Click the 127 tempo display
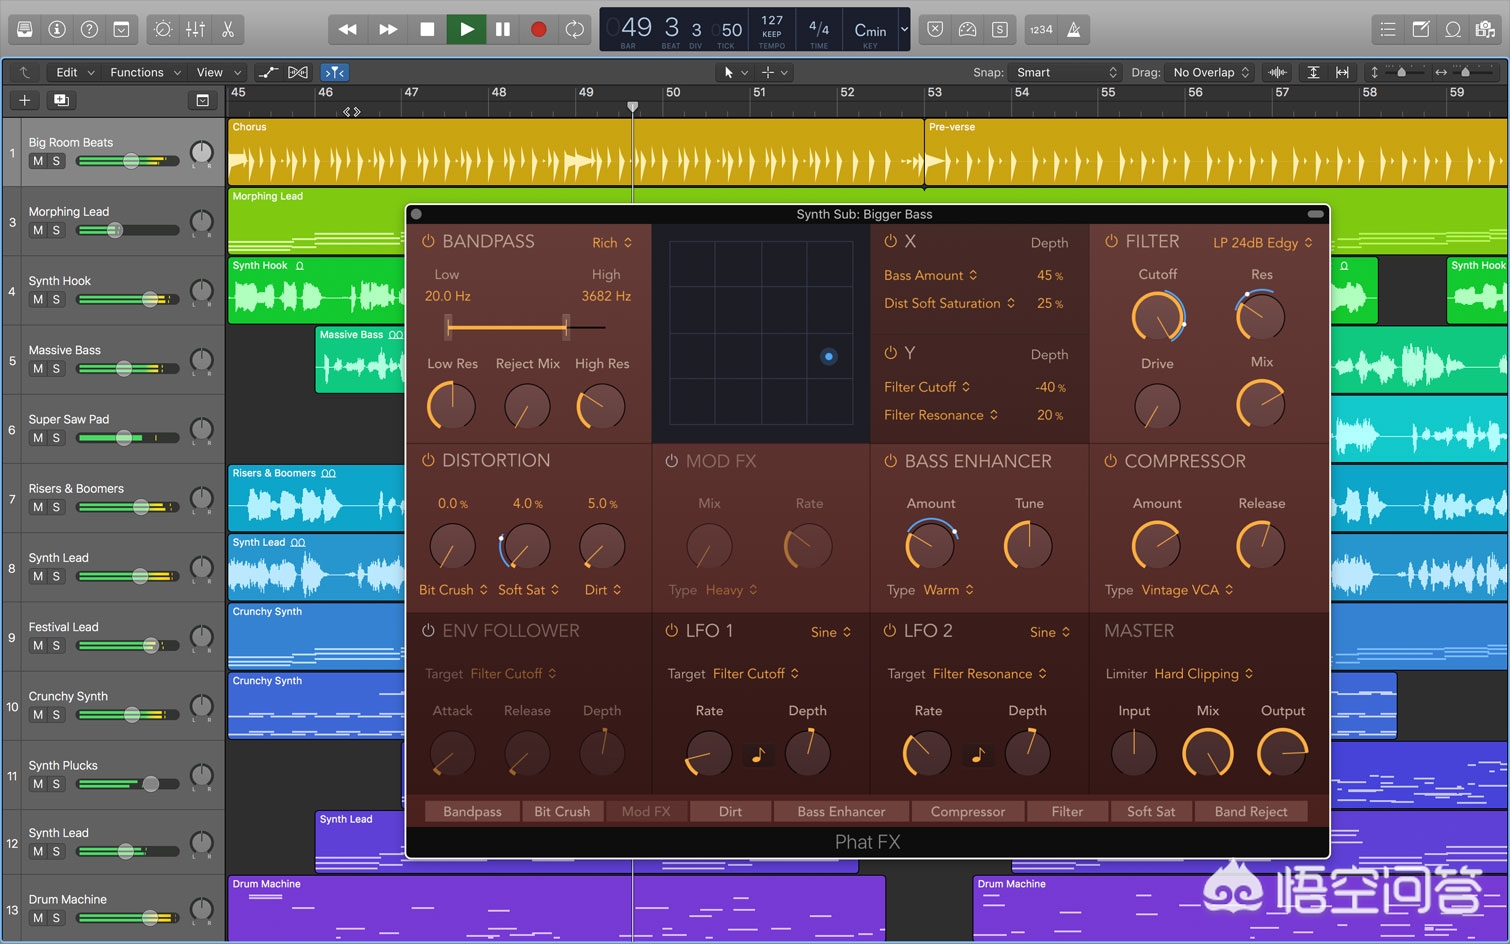Screen dimensions: 1510x944 [x=772, y=20]
